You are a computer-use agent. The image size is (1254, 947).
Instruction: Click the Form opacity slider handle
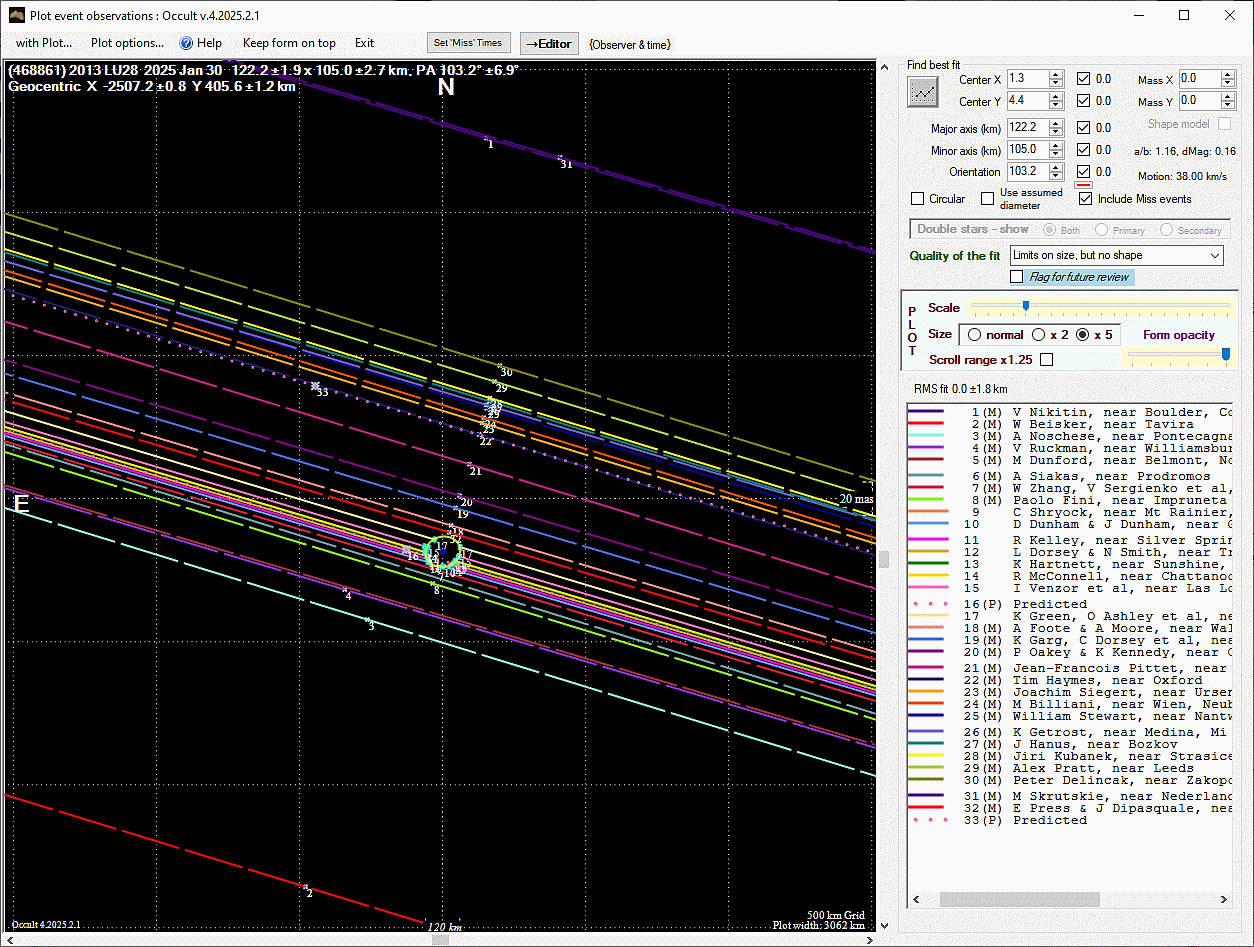point(1225,353)
